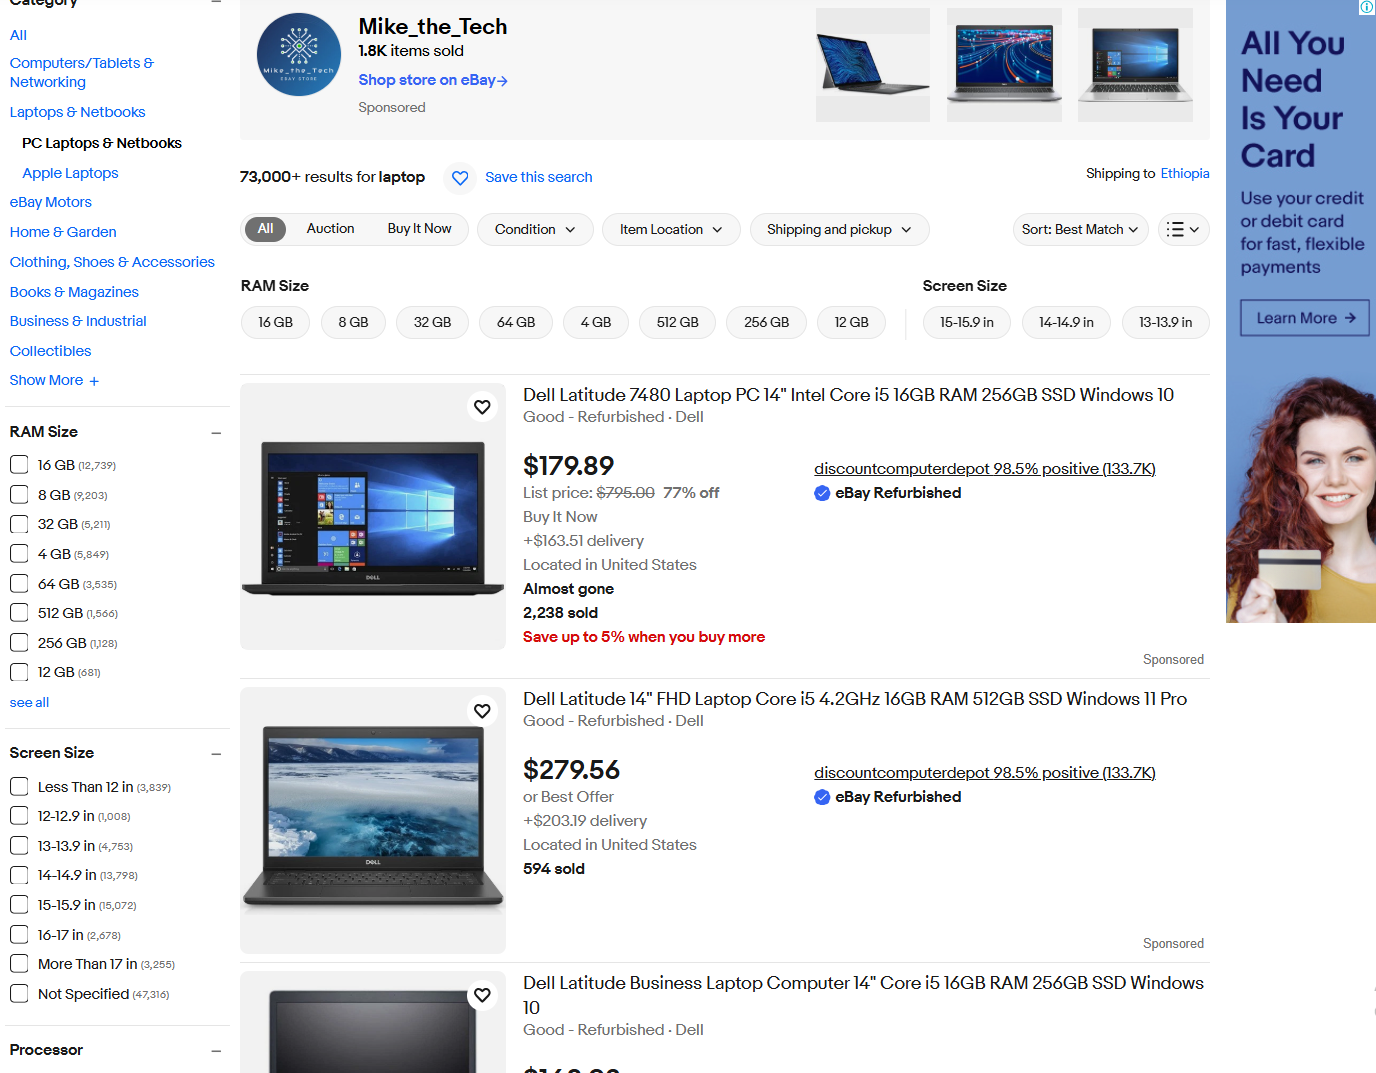Check the More Than 17 in box
This screenshot has height=1073, width=1376.
click(x=19, y=963)
